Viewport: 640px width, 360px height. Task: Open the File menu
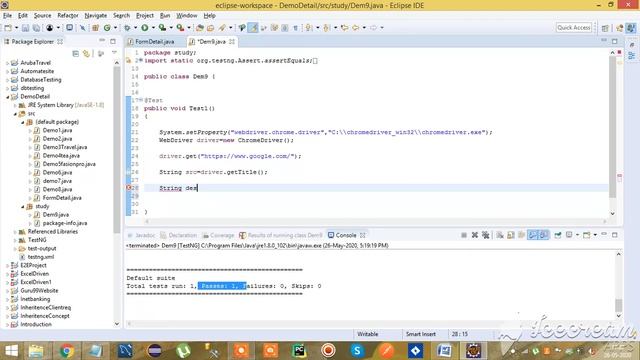coord(7,16)
